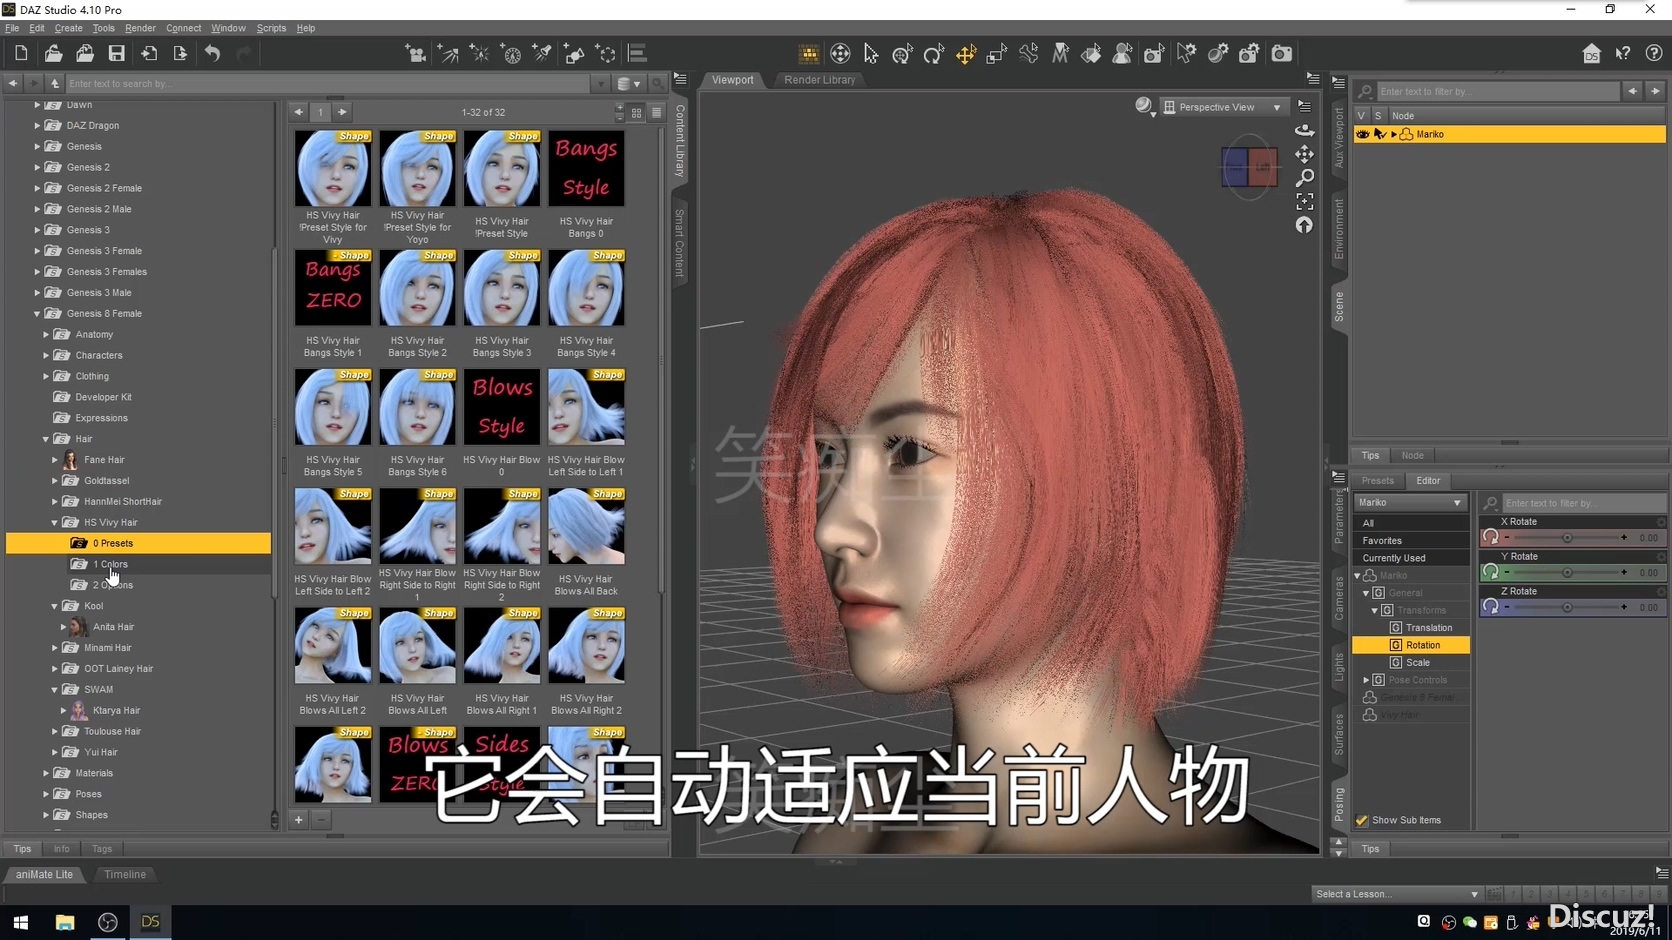This screenshot has width=1672, height=940.
Task: Expand the Pose Controls group
Action: (1366, 680)
